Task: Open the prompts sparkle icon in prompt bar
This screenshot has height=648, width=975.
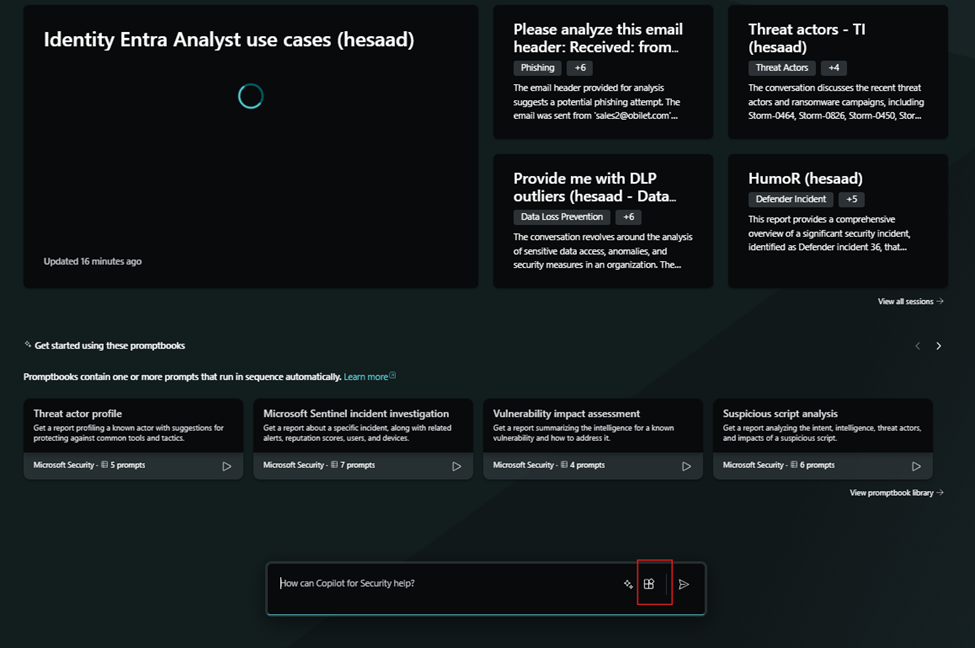Action: click(x=628, y=584)
